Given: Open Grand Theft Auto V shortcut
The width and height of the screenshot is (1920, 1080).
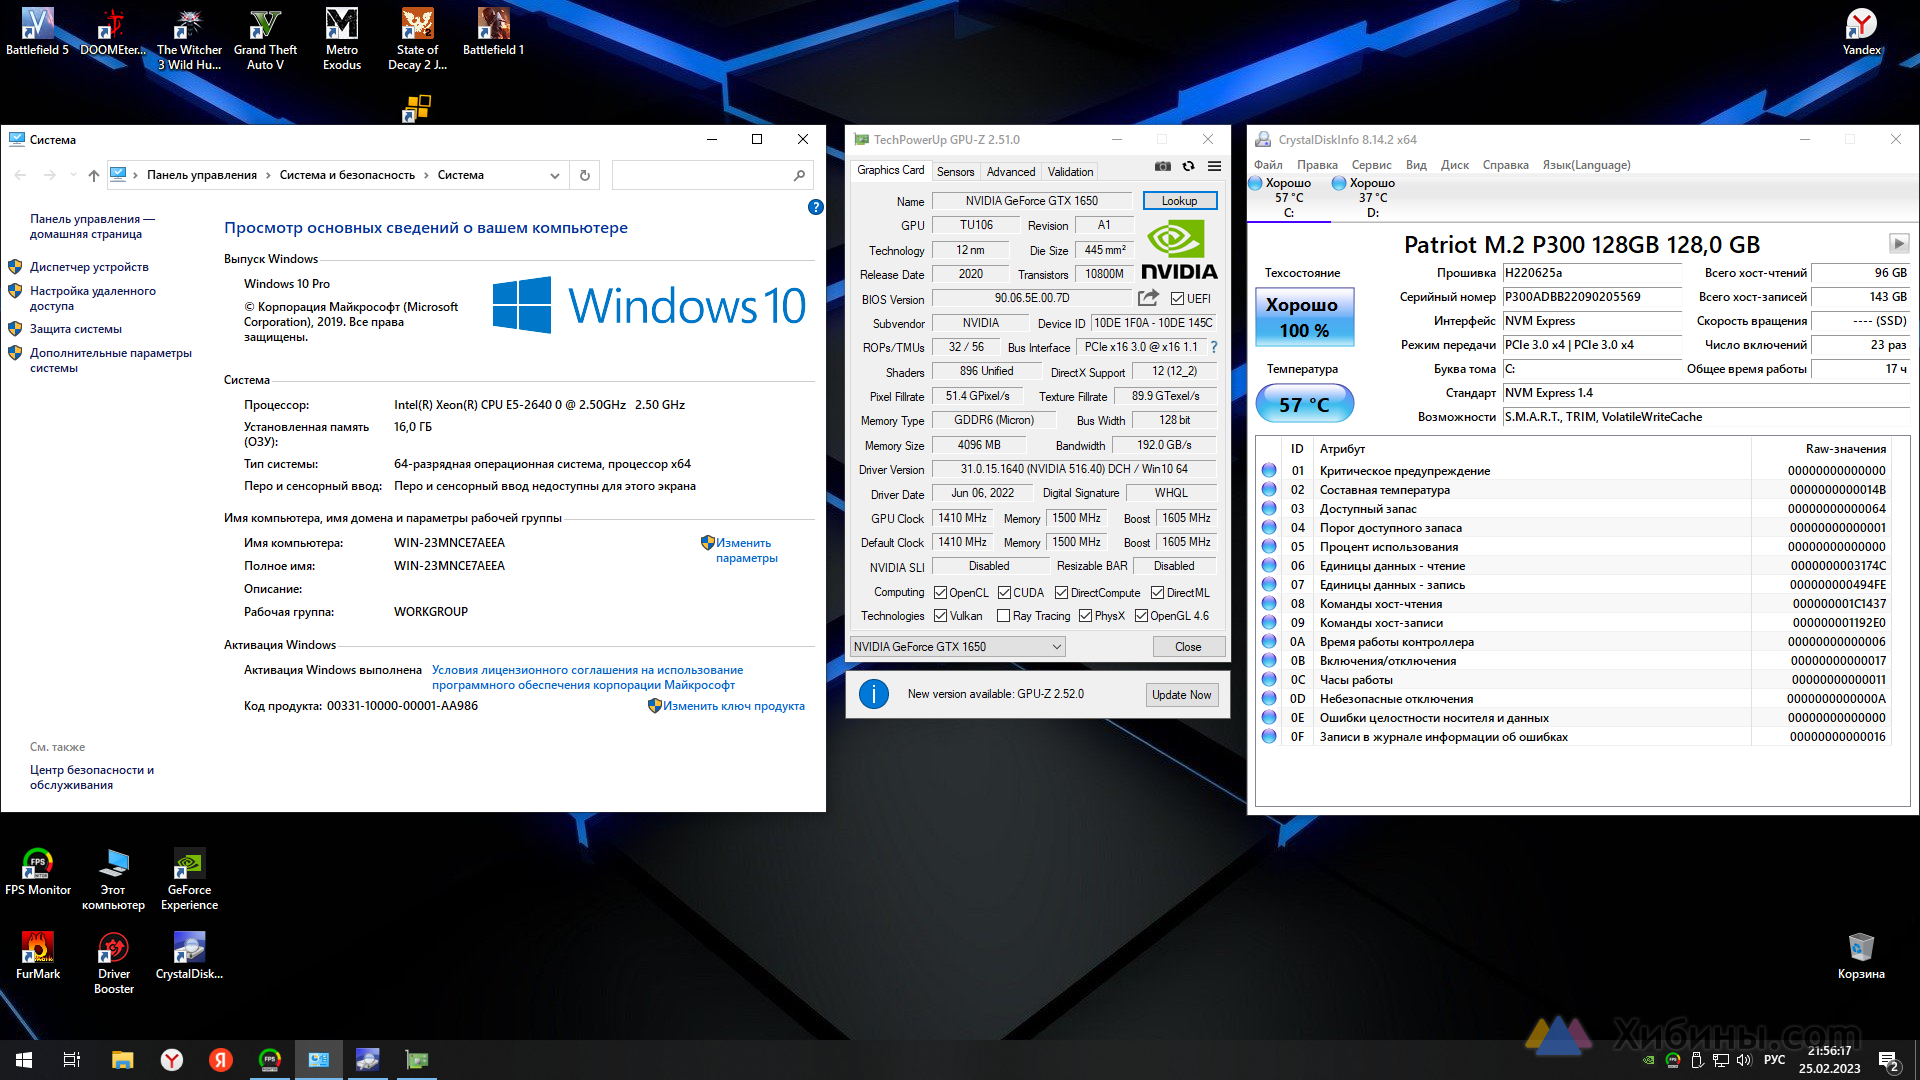Looking at the screenshot, I should pyautogui.click(x=265, y=40).
